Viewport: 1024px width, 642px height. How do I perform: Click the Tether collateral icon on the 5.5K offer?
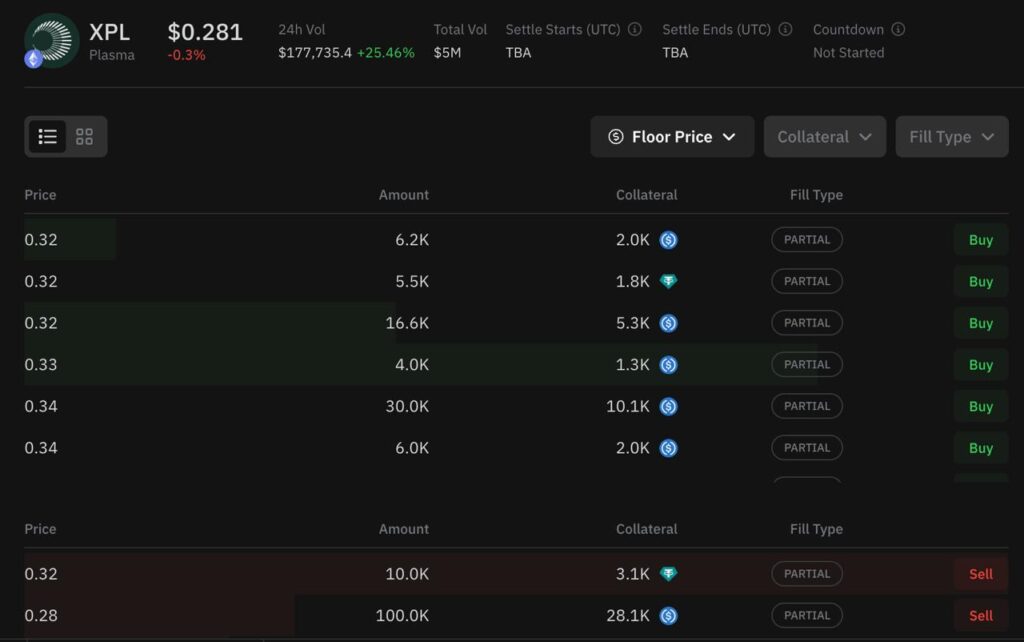pos(670,281)
